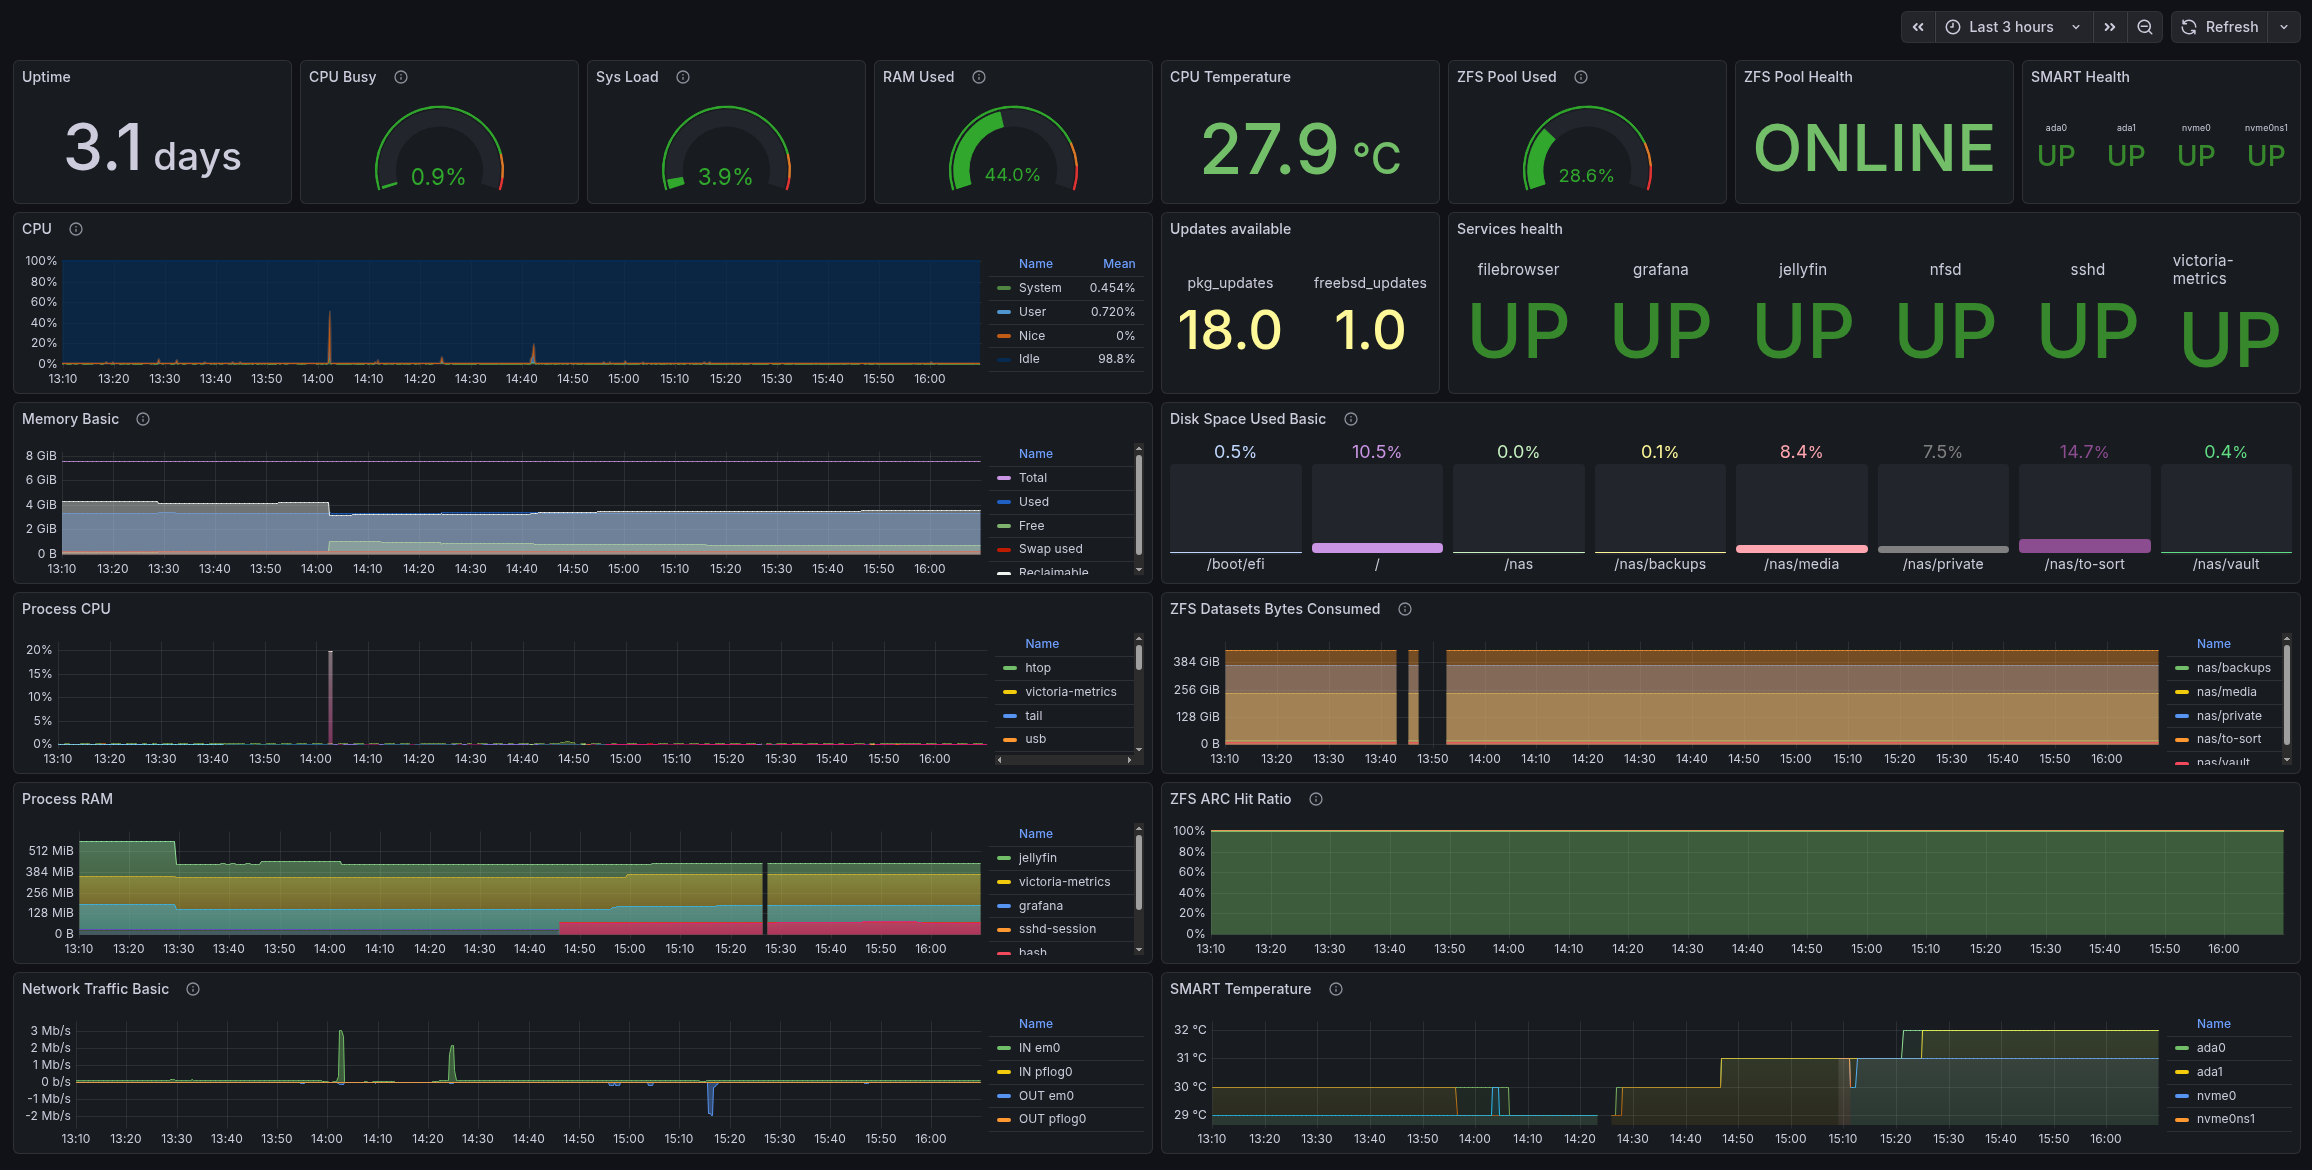Click info icon beside SMART Temperature title

[1336, 989]
